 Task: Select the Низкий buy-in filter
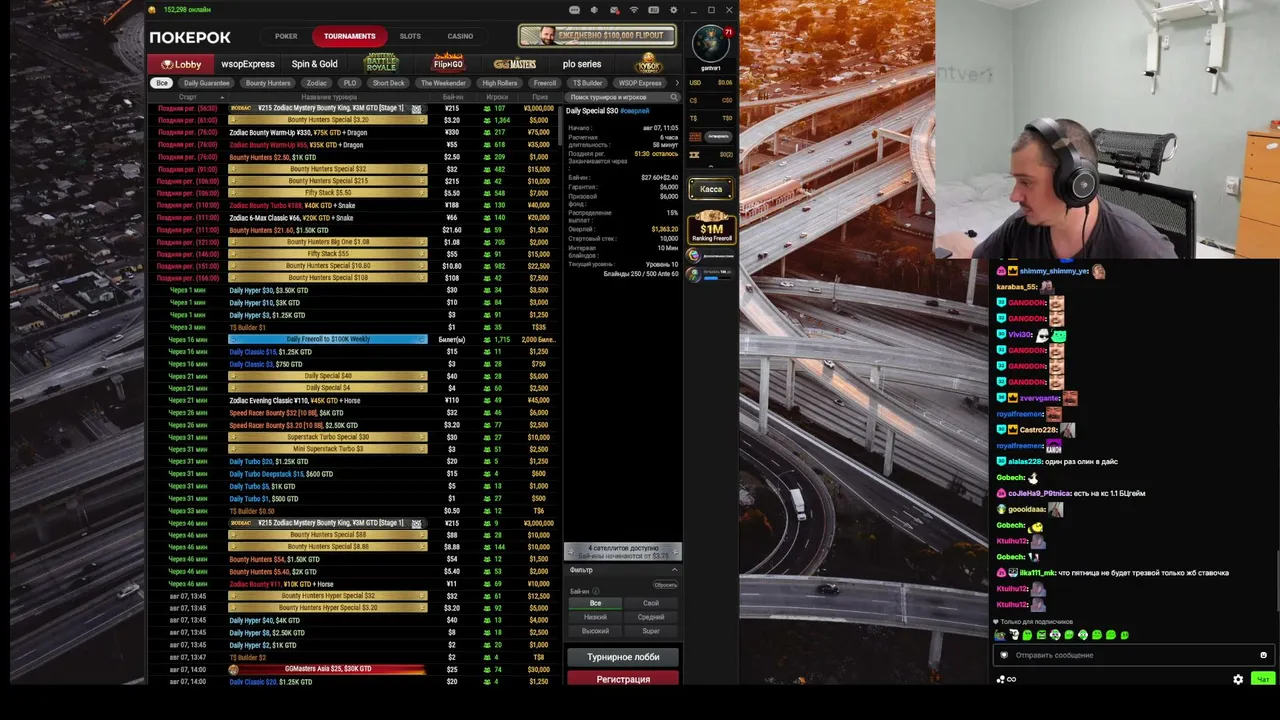tap(595, 617)
